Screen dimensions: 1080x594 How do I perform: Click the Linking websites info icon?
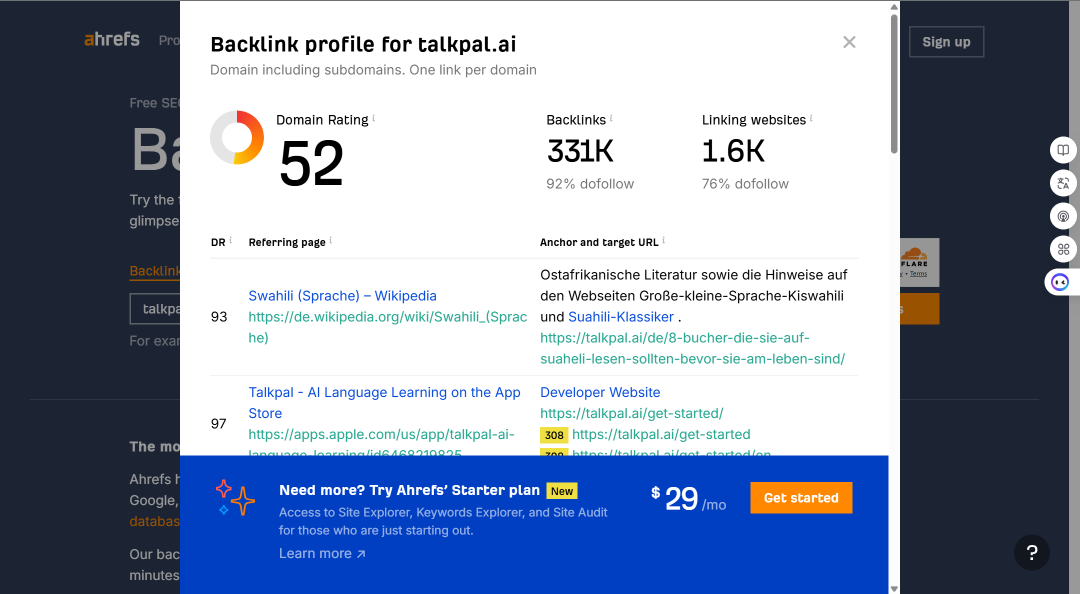pyautogui.click(x=811, y=118)
